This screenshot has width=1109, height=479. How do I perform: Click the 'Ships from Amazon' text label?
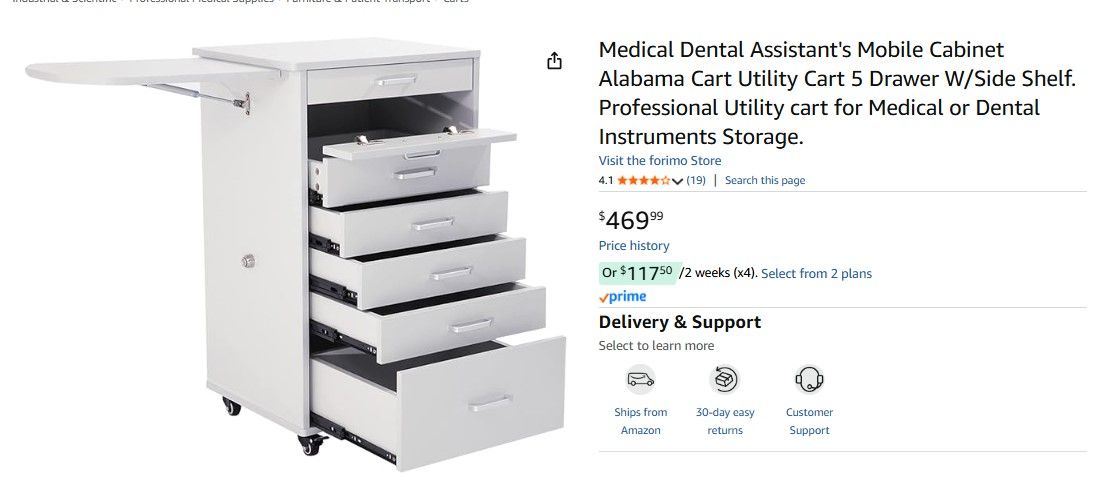point(640,421)
